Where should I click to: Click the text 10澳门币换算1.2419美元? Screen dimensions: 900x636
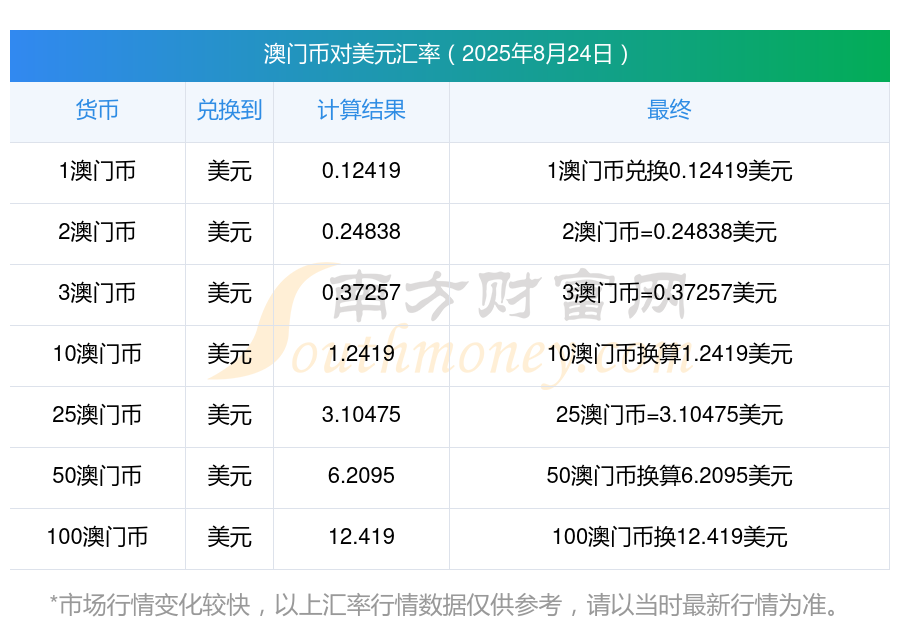pos(669,354)
